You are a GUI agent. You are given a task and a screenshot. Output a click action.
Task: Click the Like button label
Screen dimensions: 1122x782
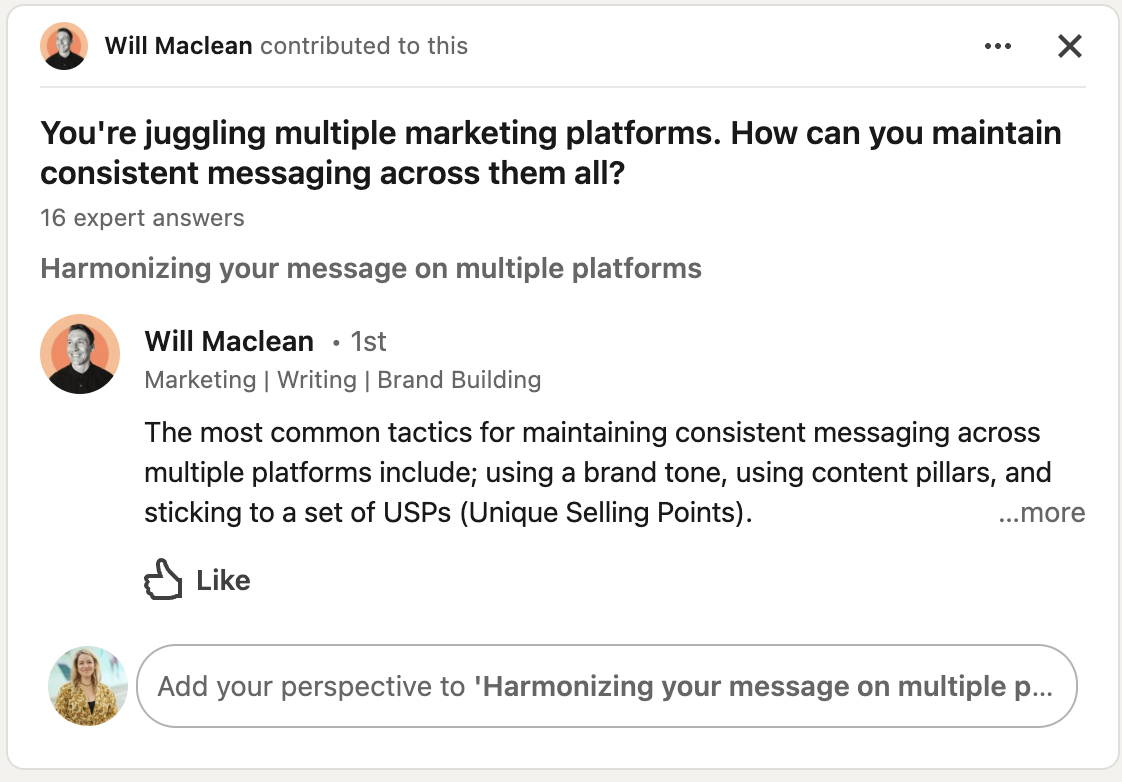pos(222,579)
